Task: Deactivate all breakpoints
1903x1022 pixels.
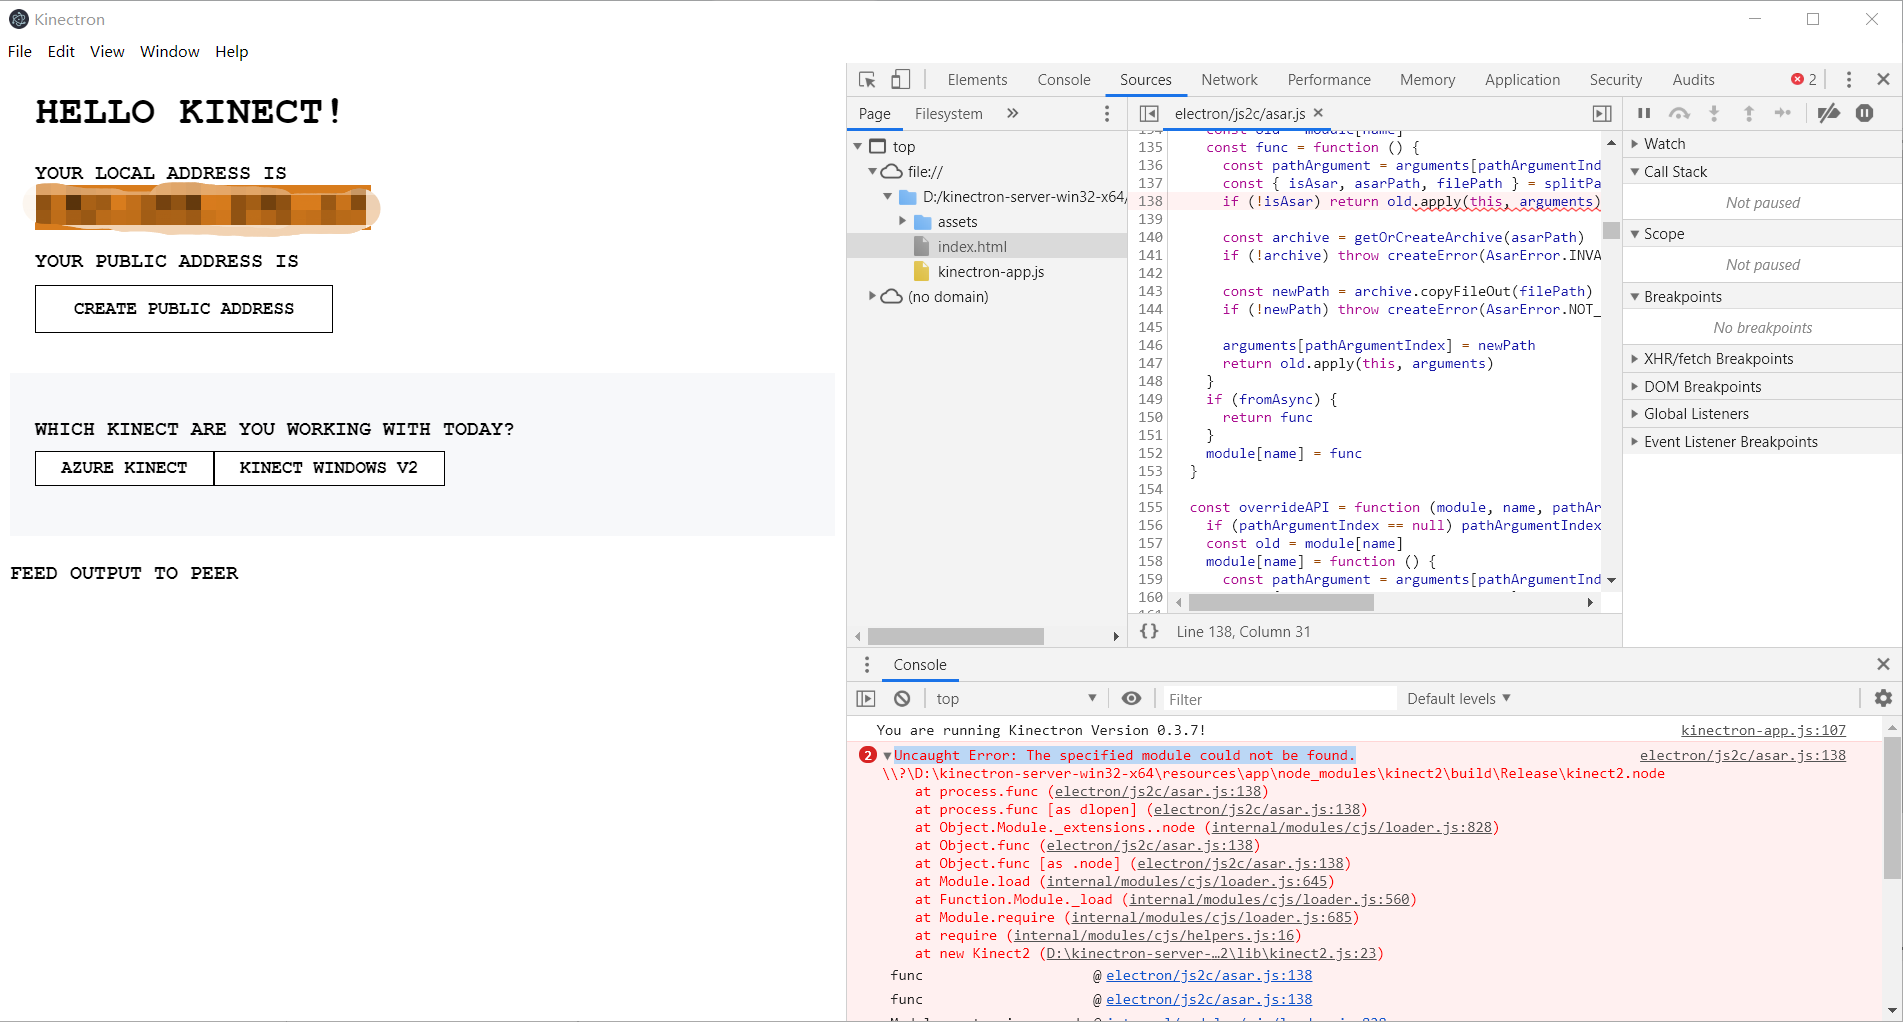Action: click(x=1828, y=113)
